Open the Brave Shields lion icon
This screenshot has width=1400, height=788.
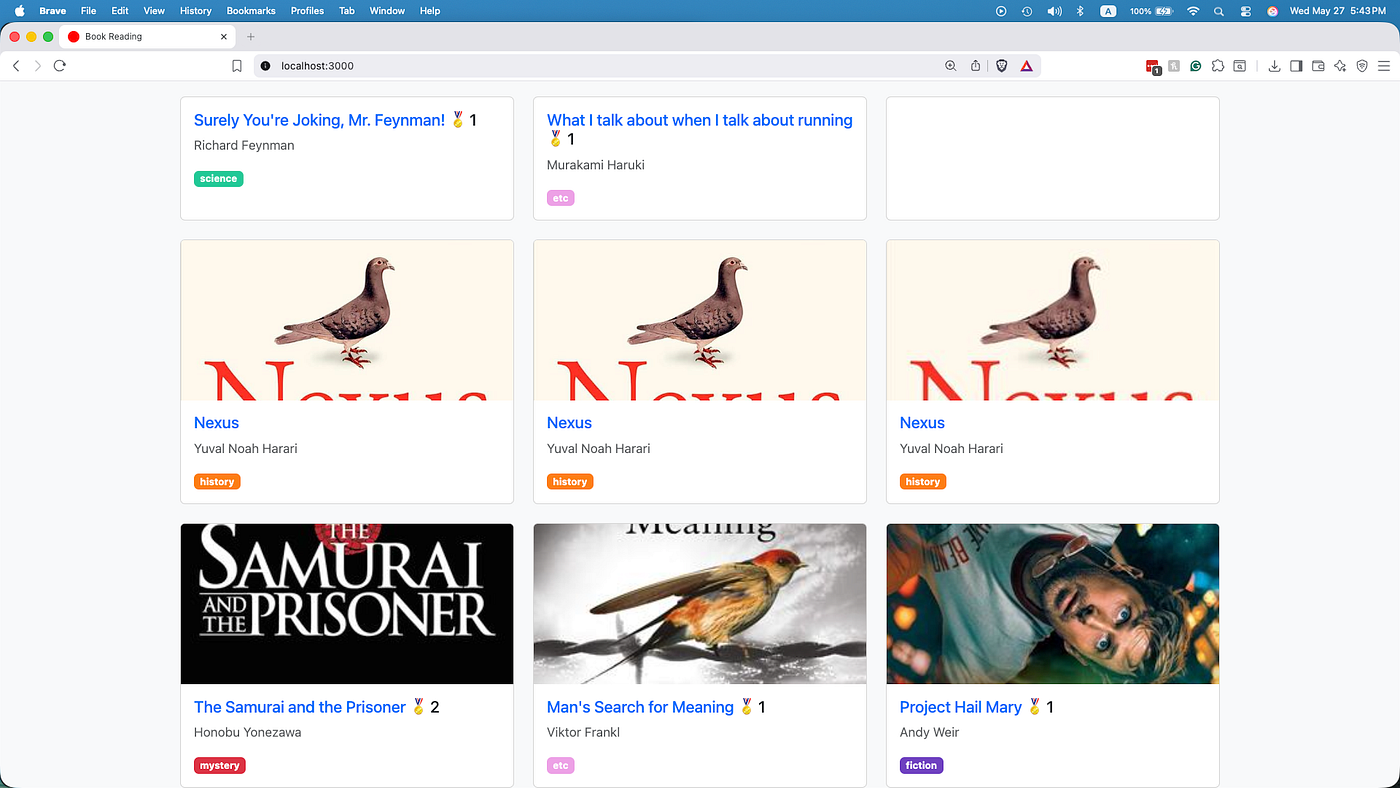(x=1001, y=66)
